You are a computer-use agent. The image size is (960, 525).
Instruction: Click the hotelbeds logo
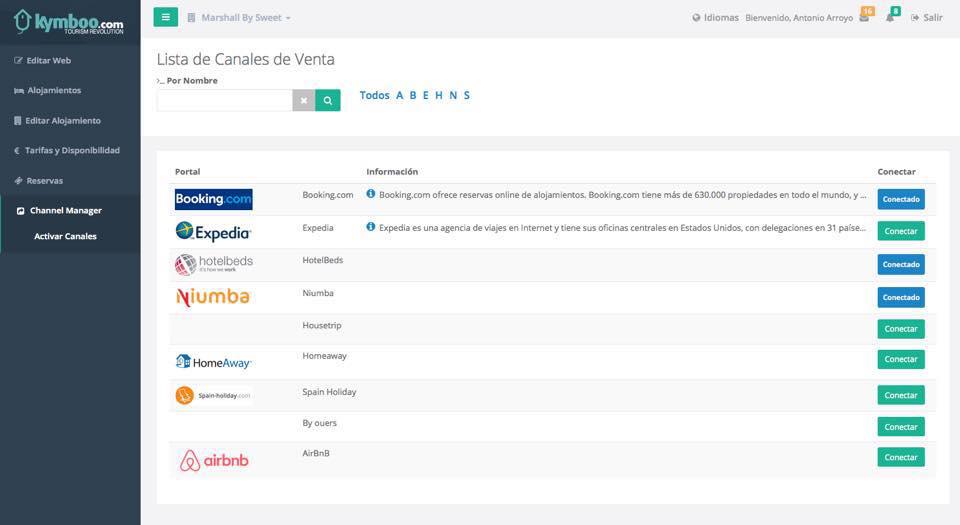[x=214, y=264]
